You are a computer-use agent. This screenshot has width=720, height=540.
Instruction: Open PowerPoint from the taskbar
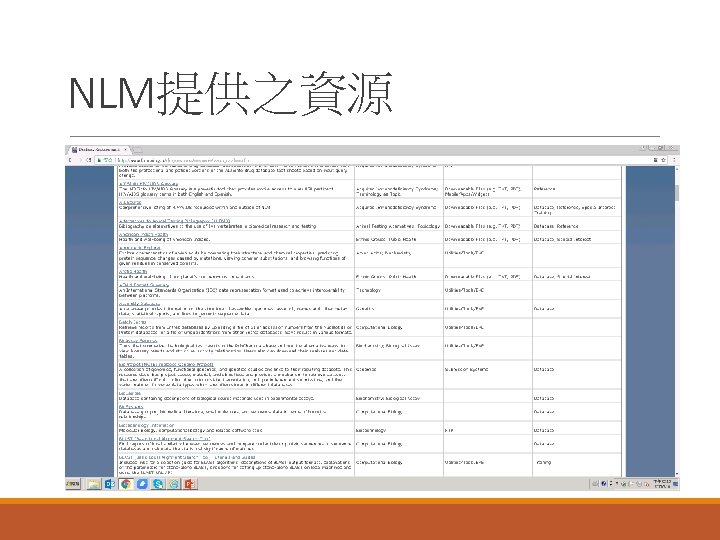click(190, 484)
